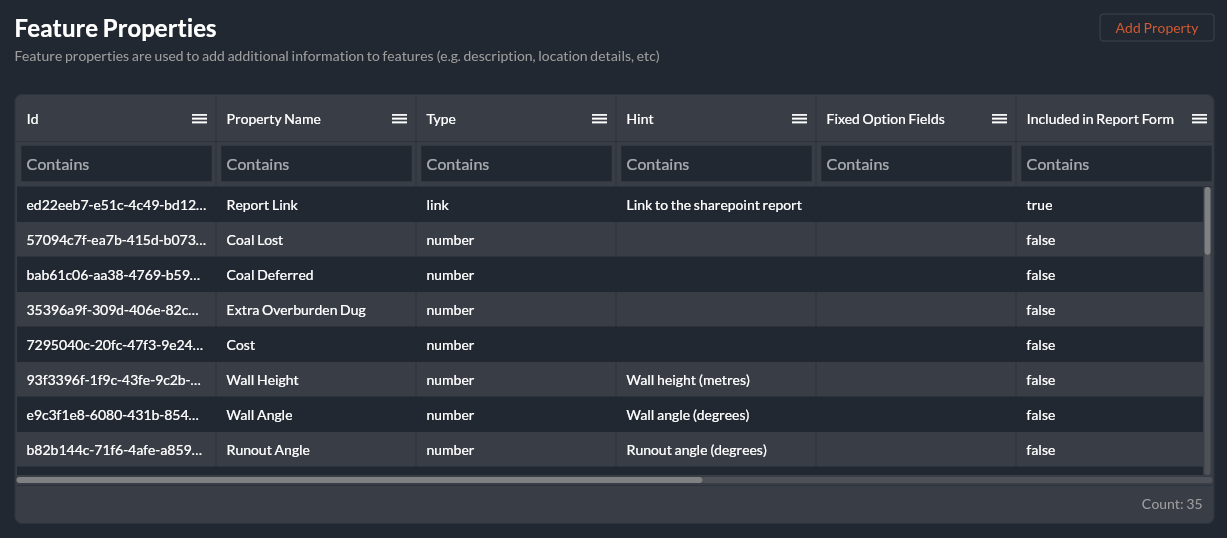Open the Property Name column menu icon
The image size is (1227, 538).
399,119
